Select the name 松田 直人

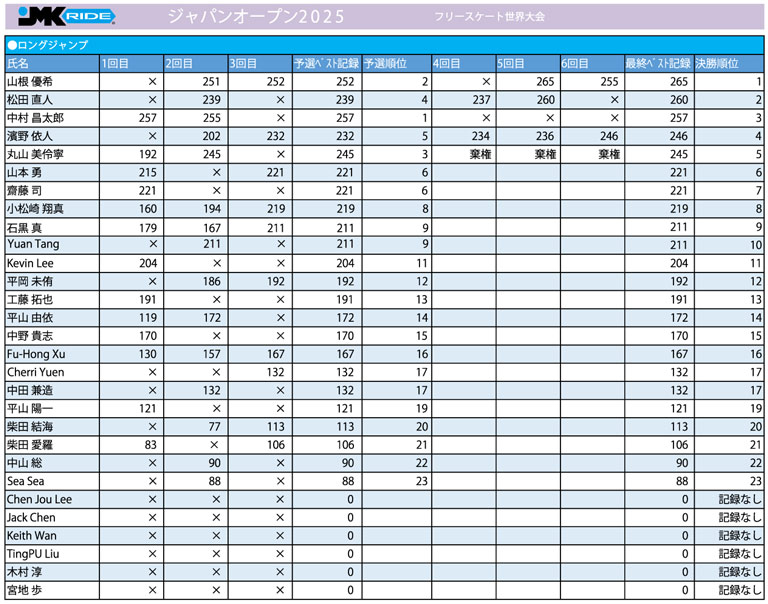tap(29, 100)
